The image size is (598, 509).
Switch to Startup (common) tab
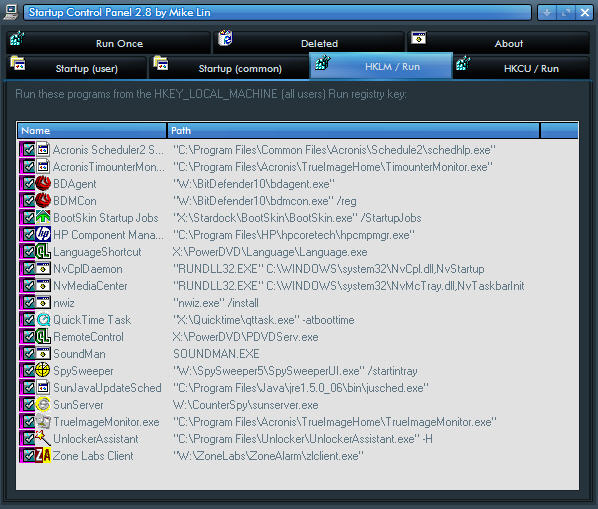[229, 68]
